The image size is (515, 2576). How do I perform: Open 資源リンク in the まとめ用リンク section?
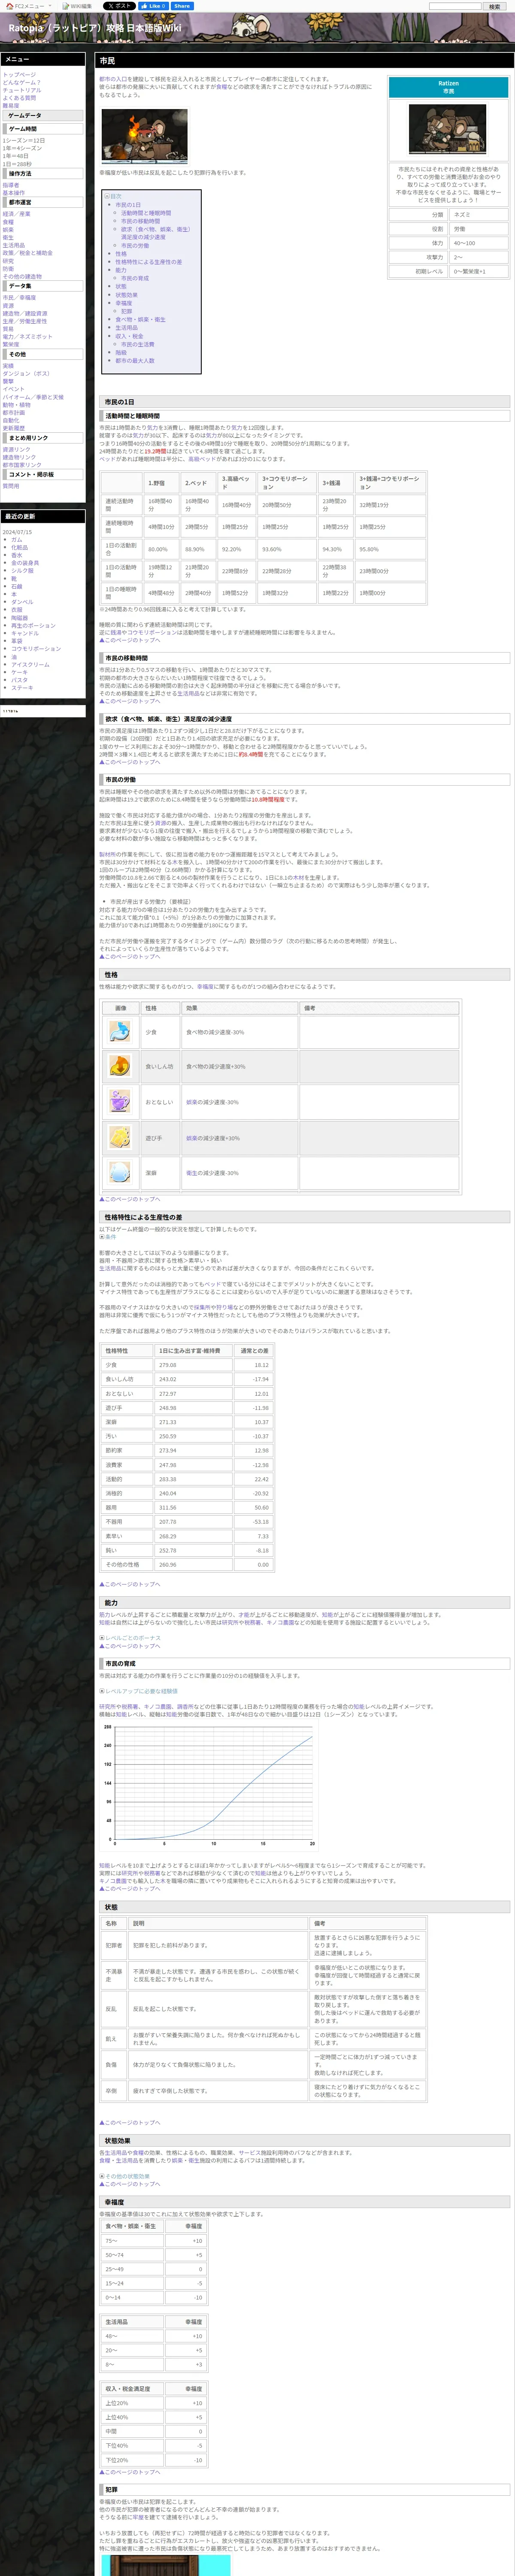click(x=16, y=450)
